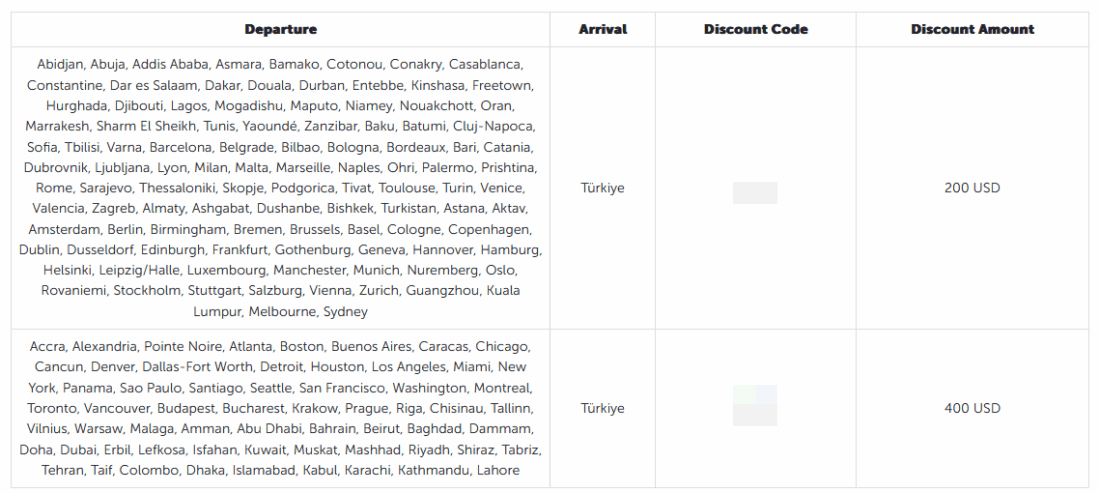Click Türkiye in the second row

[x=603, y=408]
